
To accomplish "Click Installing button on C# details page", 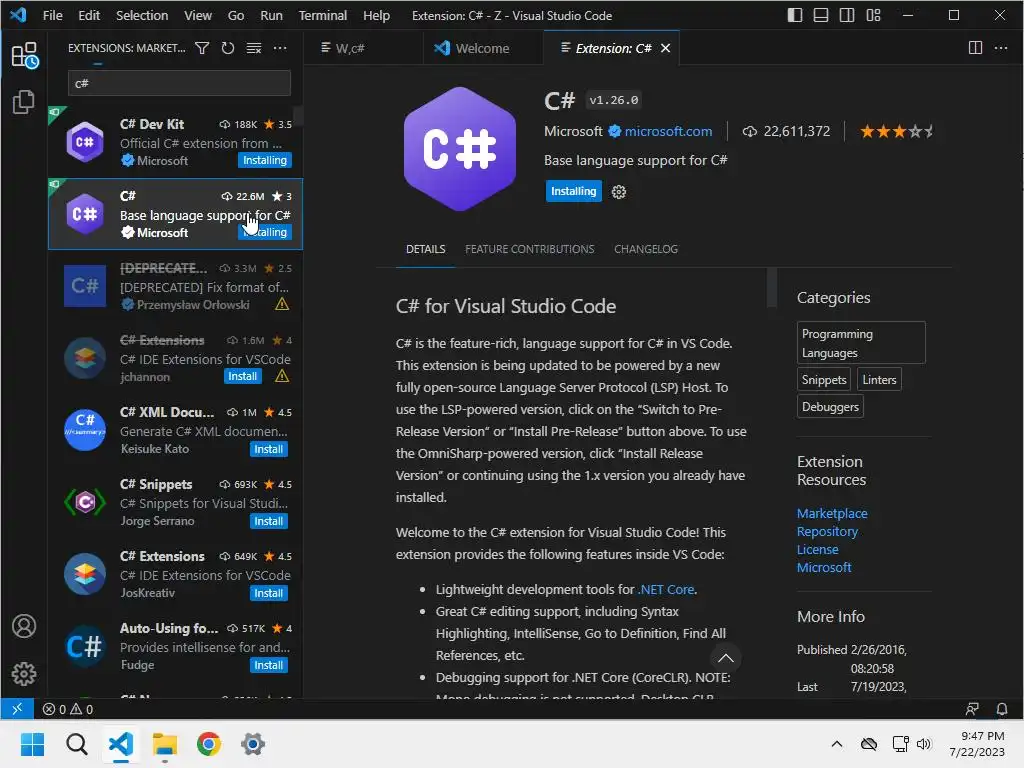I will tap(573, 191).
